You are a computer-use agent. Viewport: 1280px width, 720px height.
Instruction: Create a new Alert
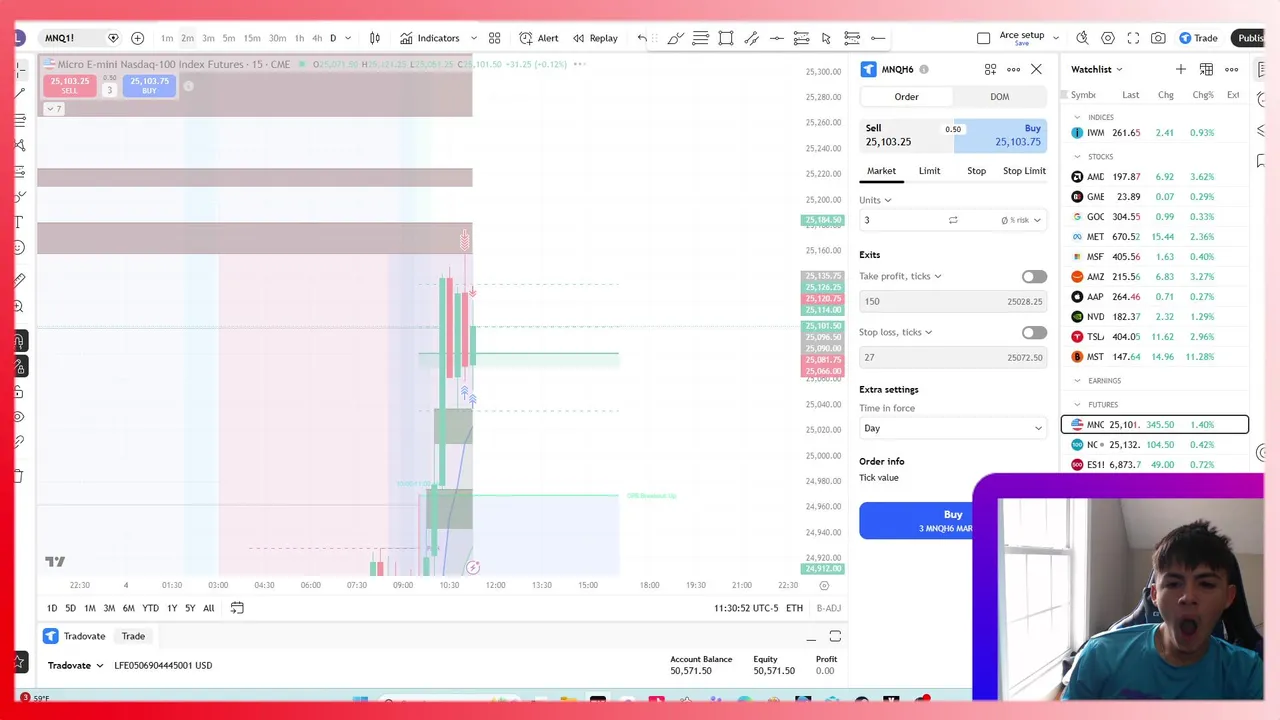pyautogui.click(x=539, y=38)
